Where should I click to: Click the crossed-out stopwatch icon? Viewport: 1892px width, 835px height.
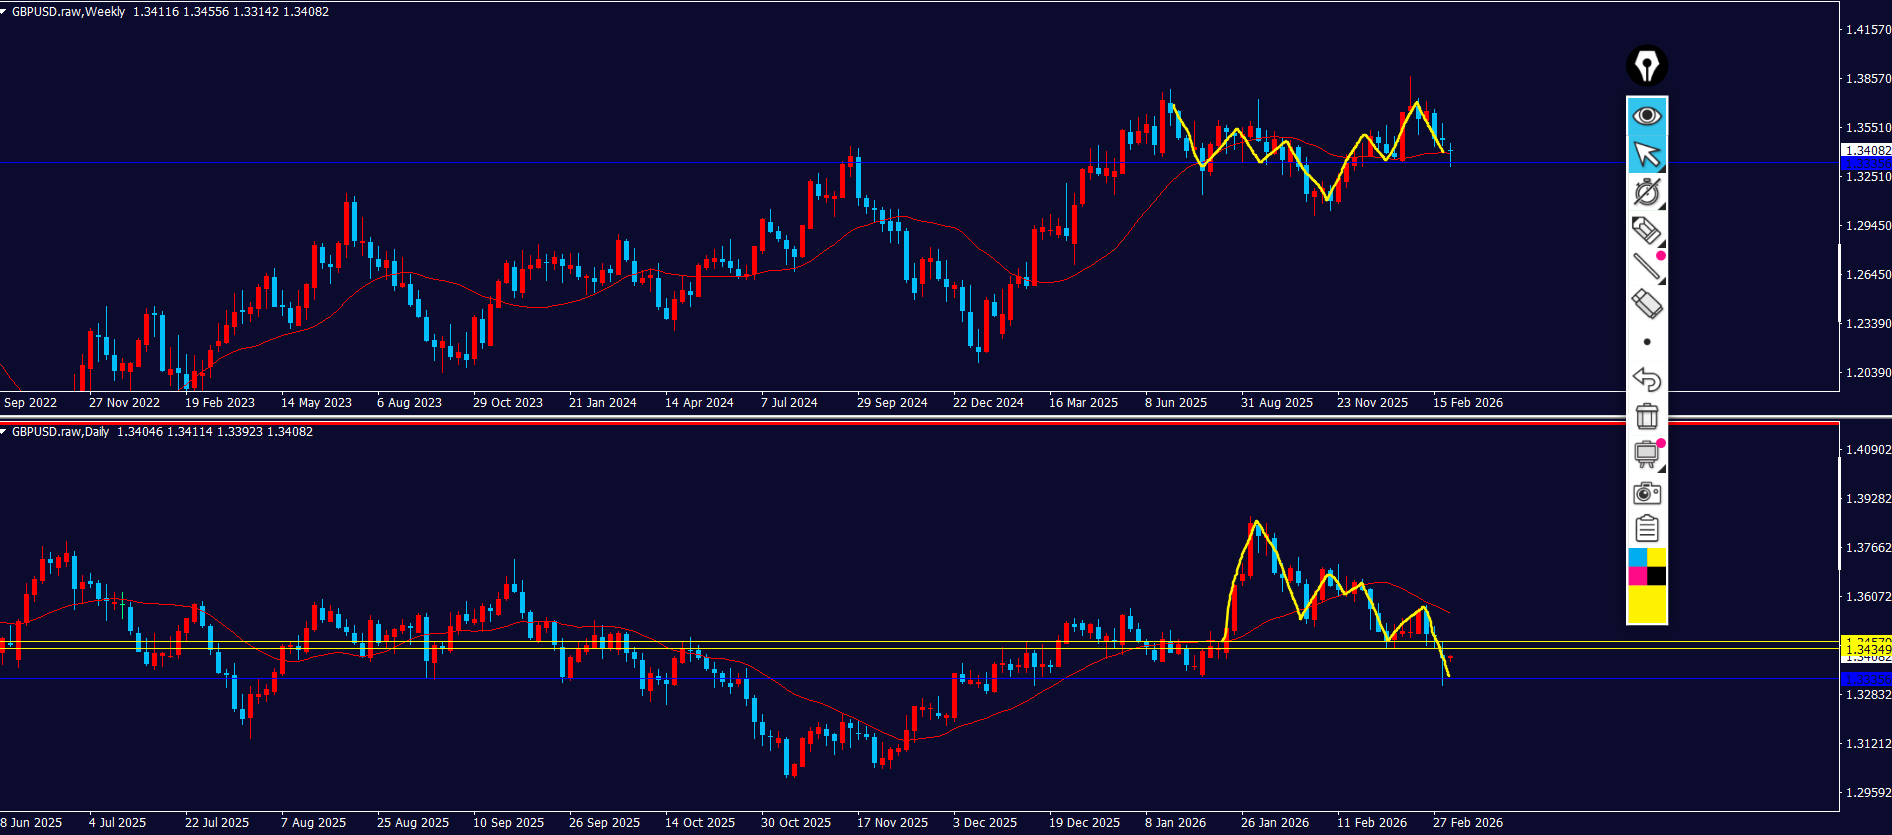1646,192
